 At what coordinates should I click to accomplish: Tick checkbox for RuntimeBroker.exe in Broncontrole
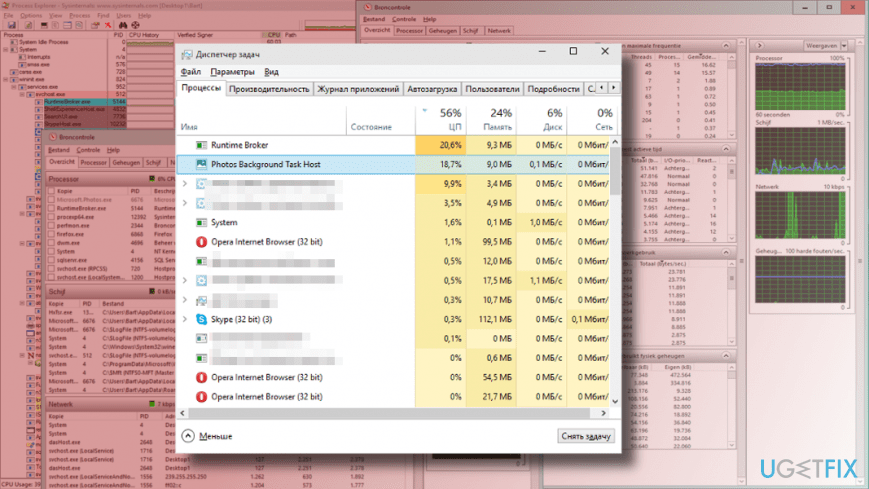pyautogui.click(x=52, y=208)
